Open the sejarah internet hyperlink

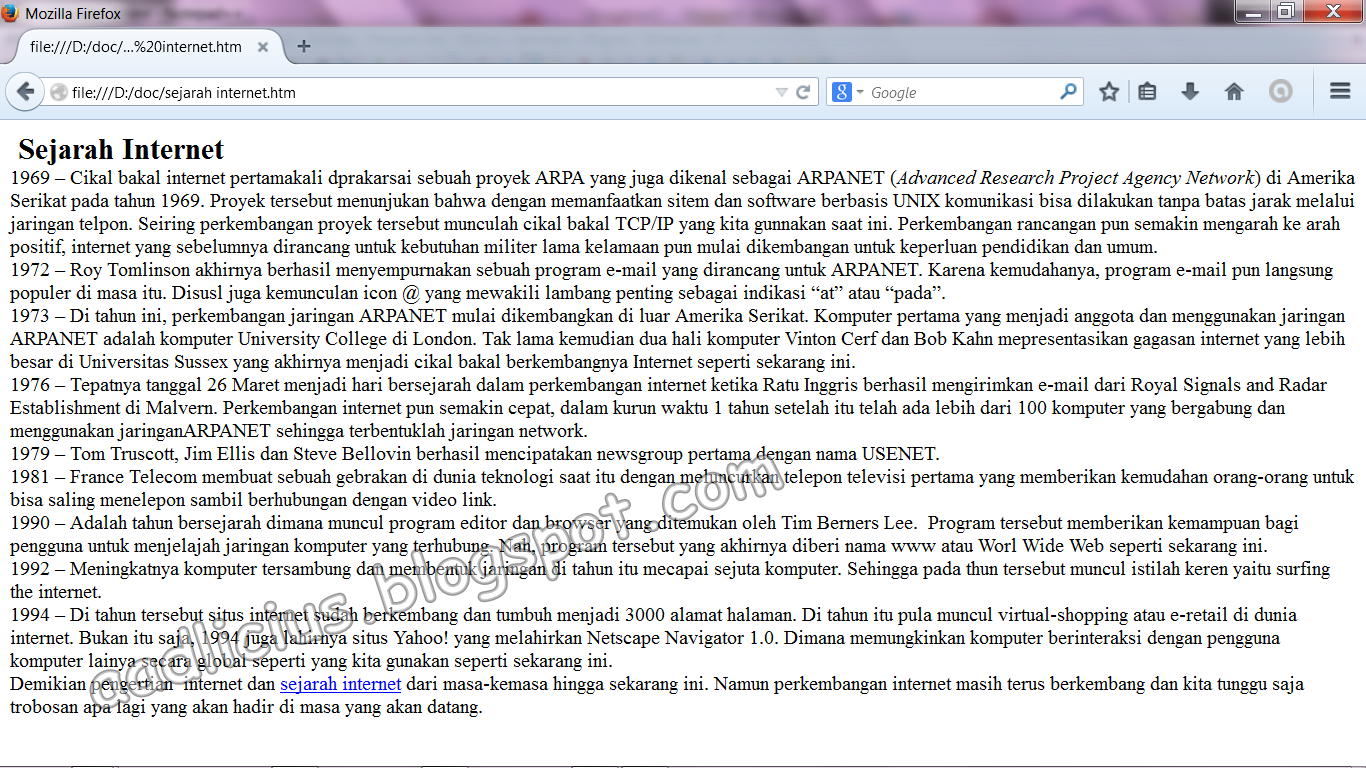tap(341, 684)
